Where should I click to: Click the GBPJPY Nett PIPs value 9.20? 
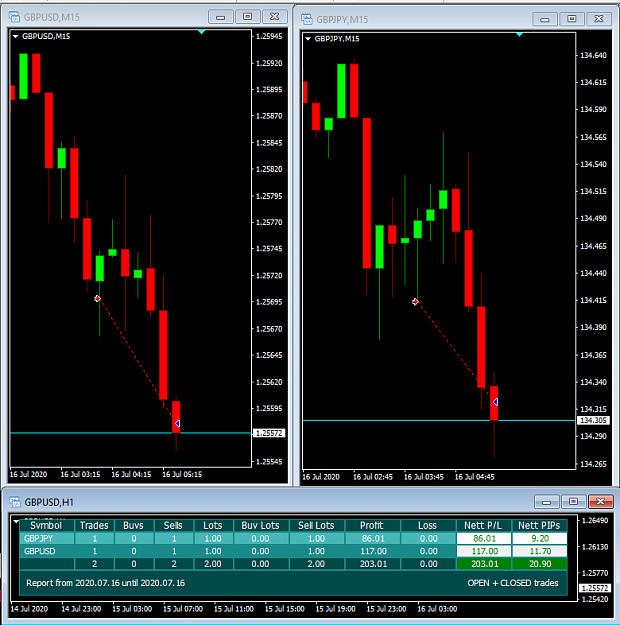point(539,539)
